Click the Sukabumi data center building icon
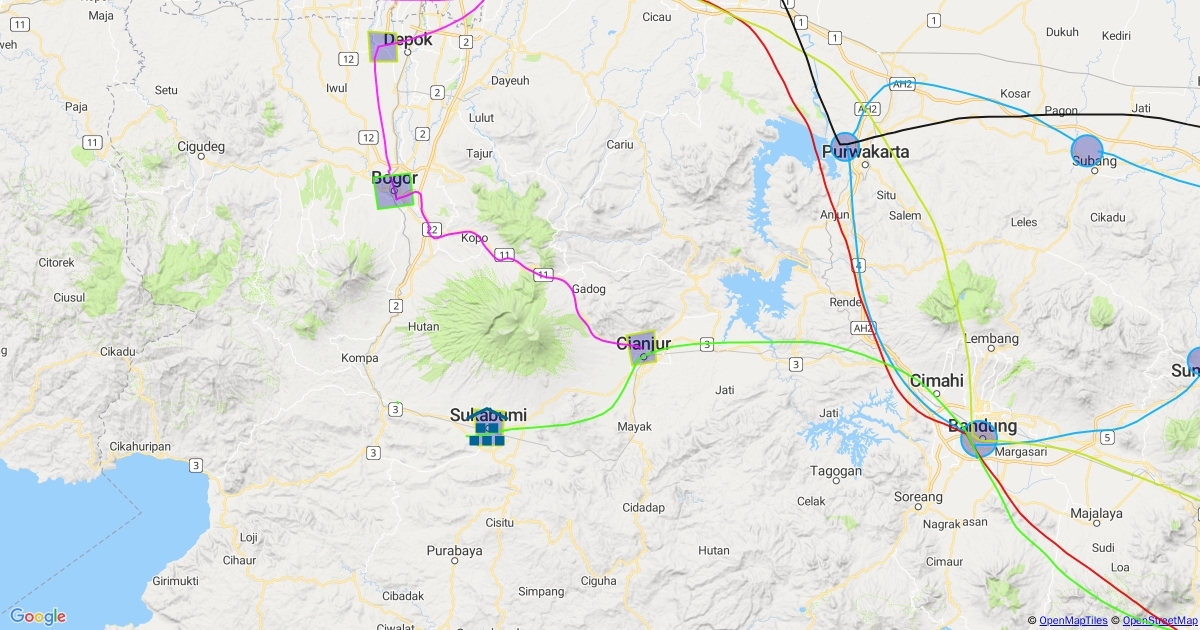This screenshot has height=630, width=1200. click(x=486, y=427)
